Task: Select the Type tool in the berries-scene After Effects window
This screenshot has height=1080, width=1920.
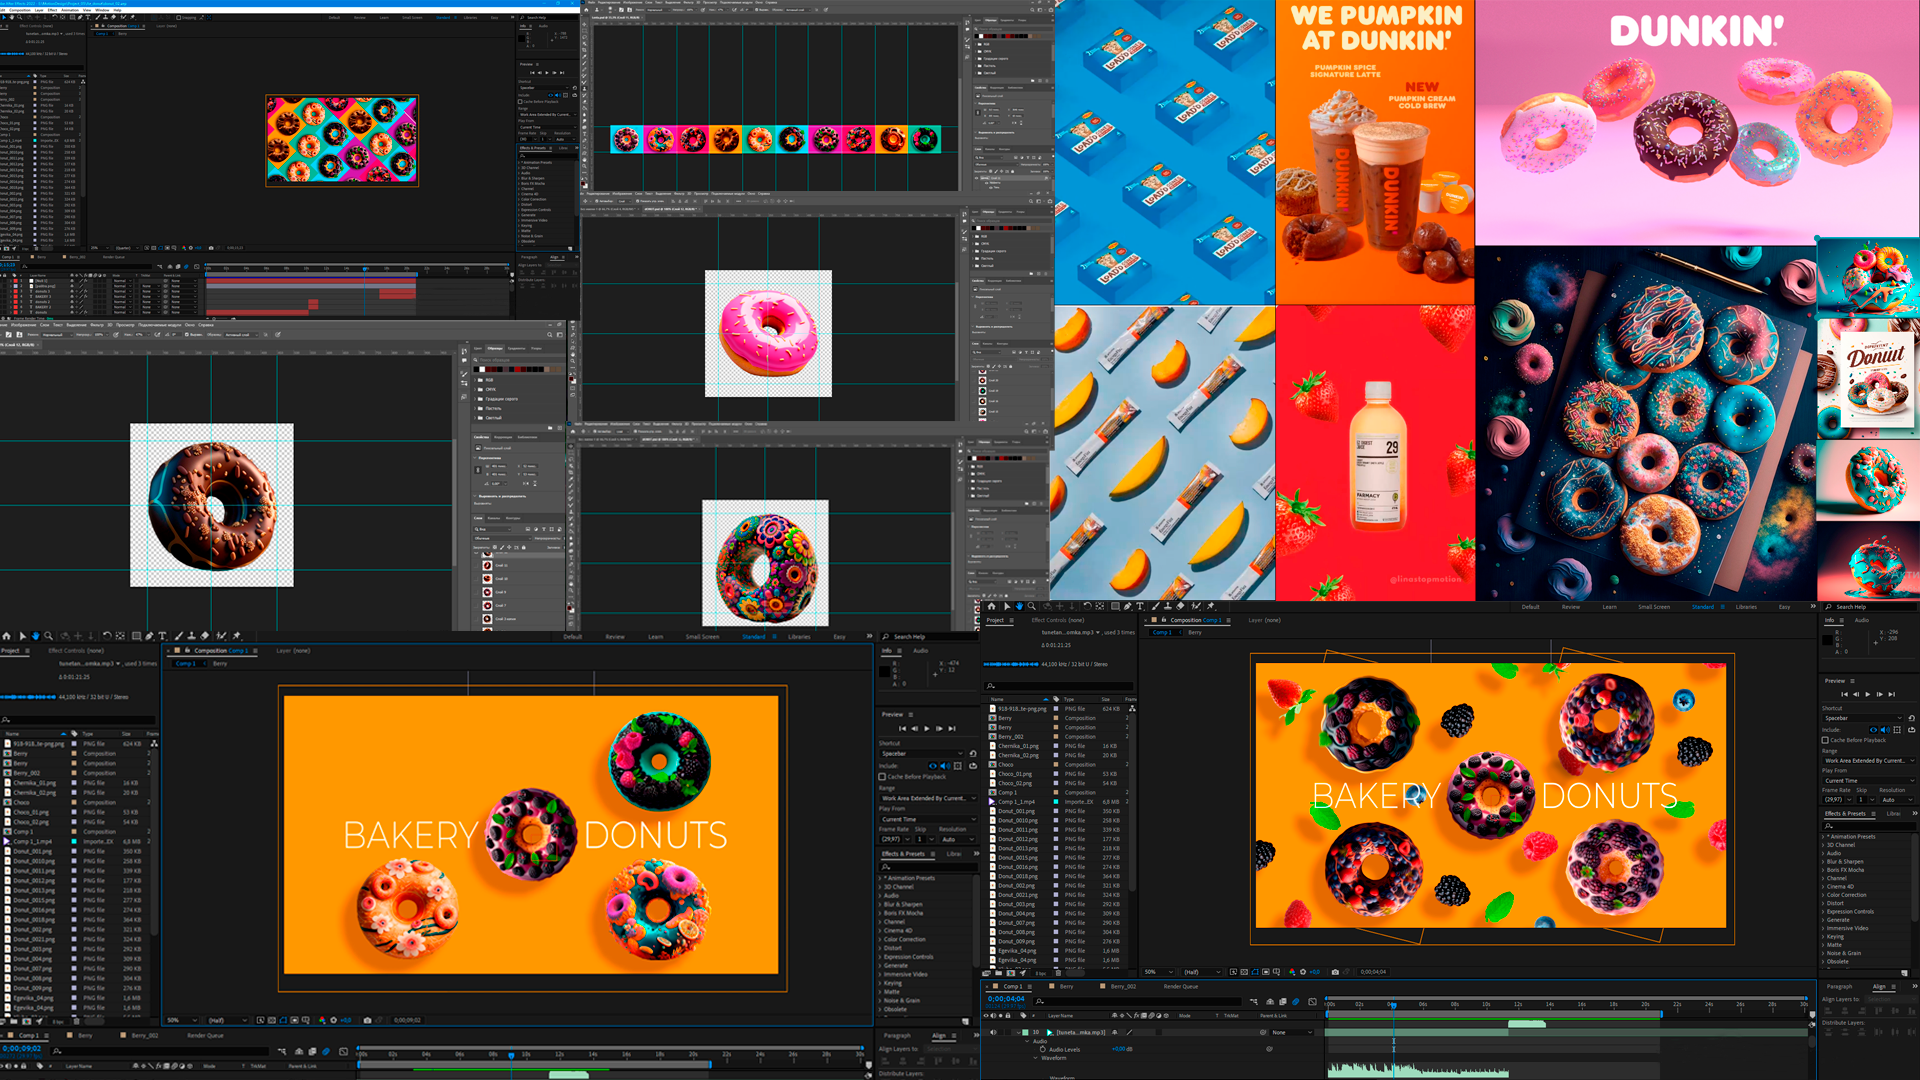Action: [x=1140, y=606]
